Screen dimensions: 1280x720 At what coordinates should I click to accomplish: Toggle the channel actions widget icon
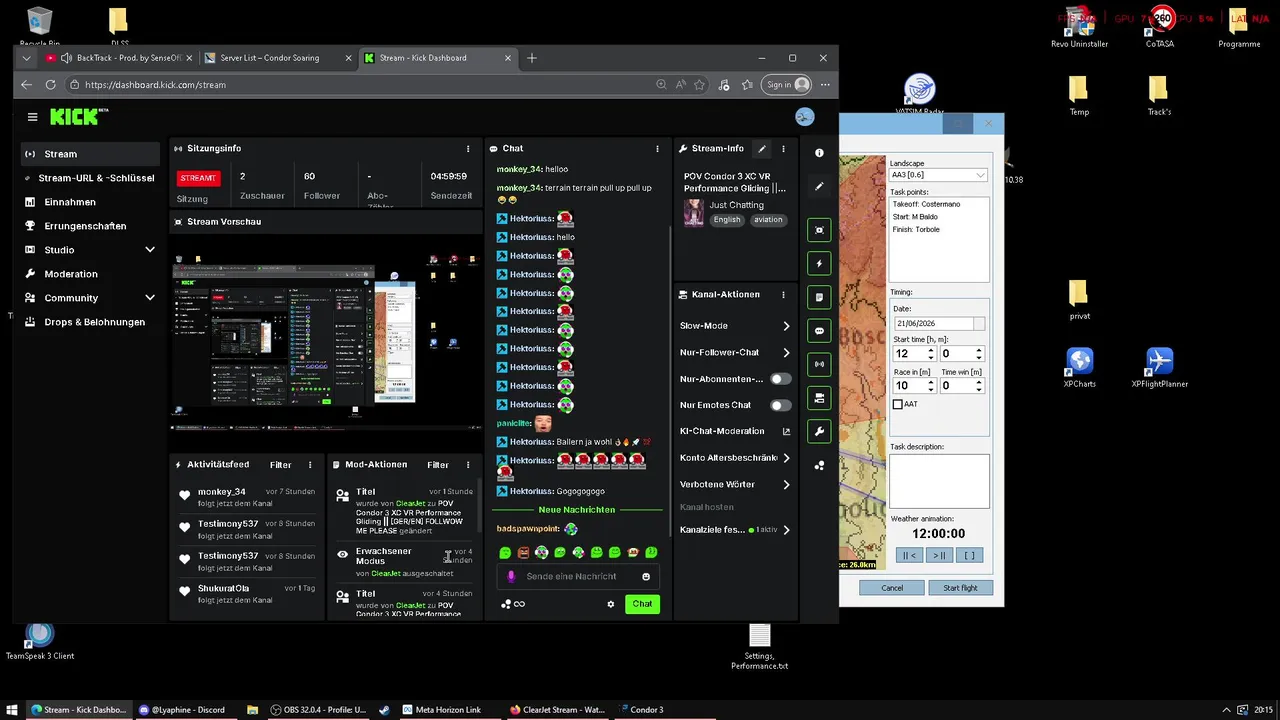point(819,398)
